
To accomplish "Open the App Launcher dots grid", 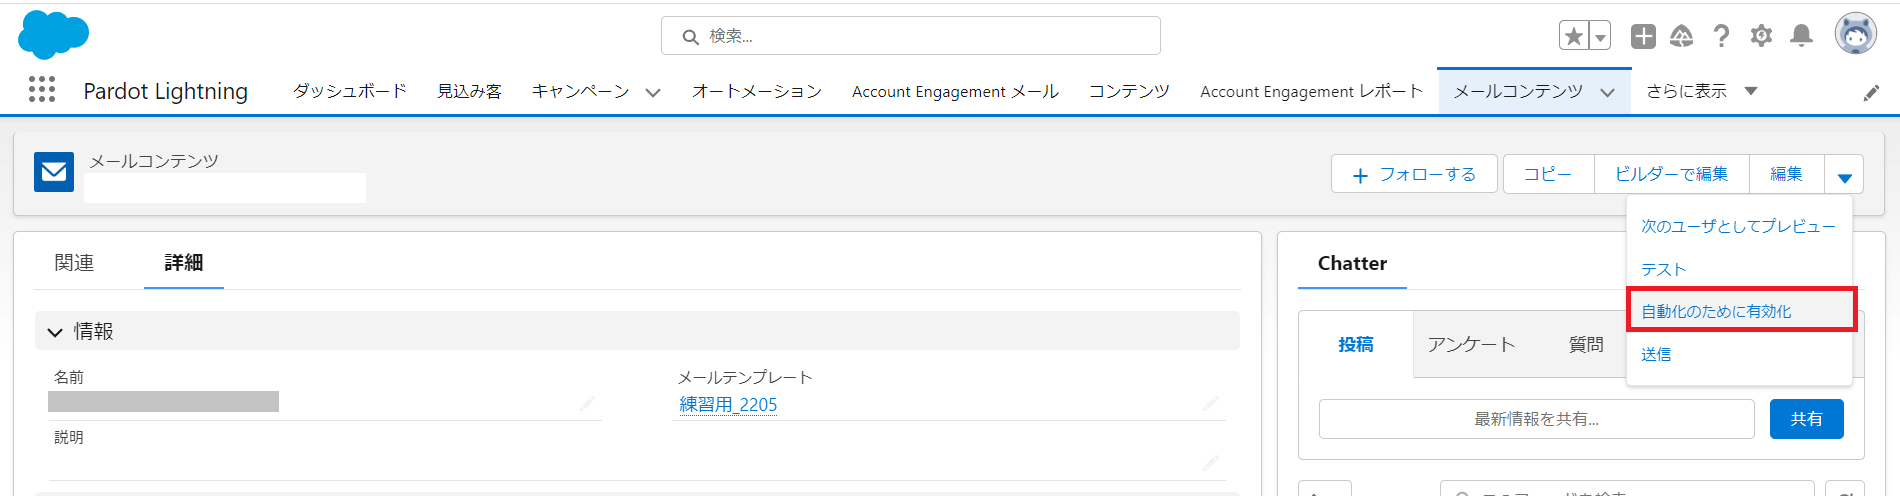I will pos(42,90).
